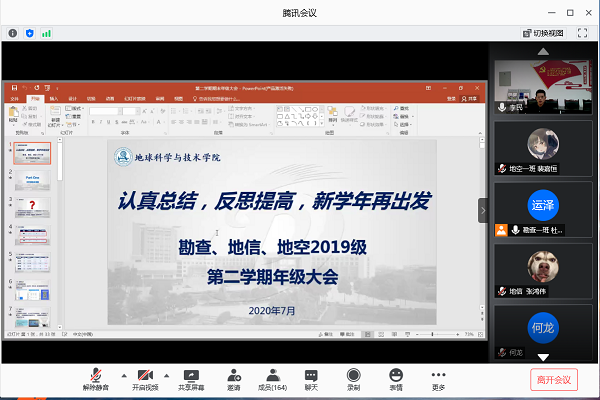The width and height of the screenshot is (600, 400).
Task: Click the blue security shield icon
Action: pyautogui.click(x=29, y=33)
